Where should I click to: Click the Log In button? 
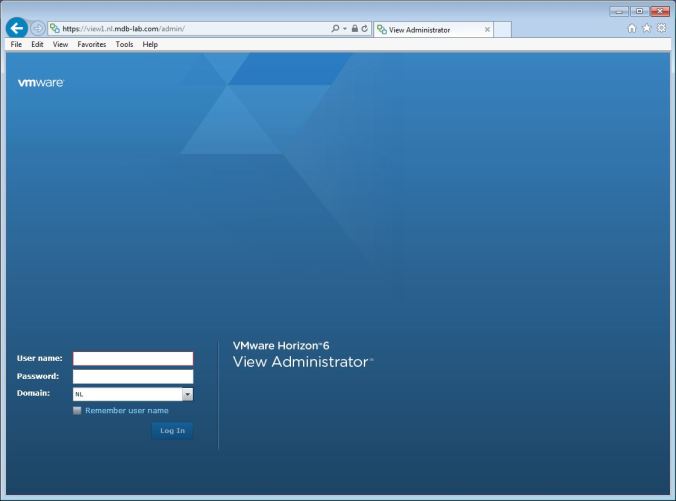point(172,431)
